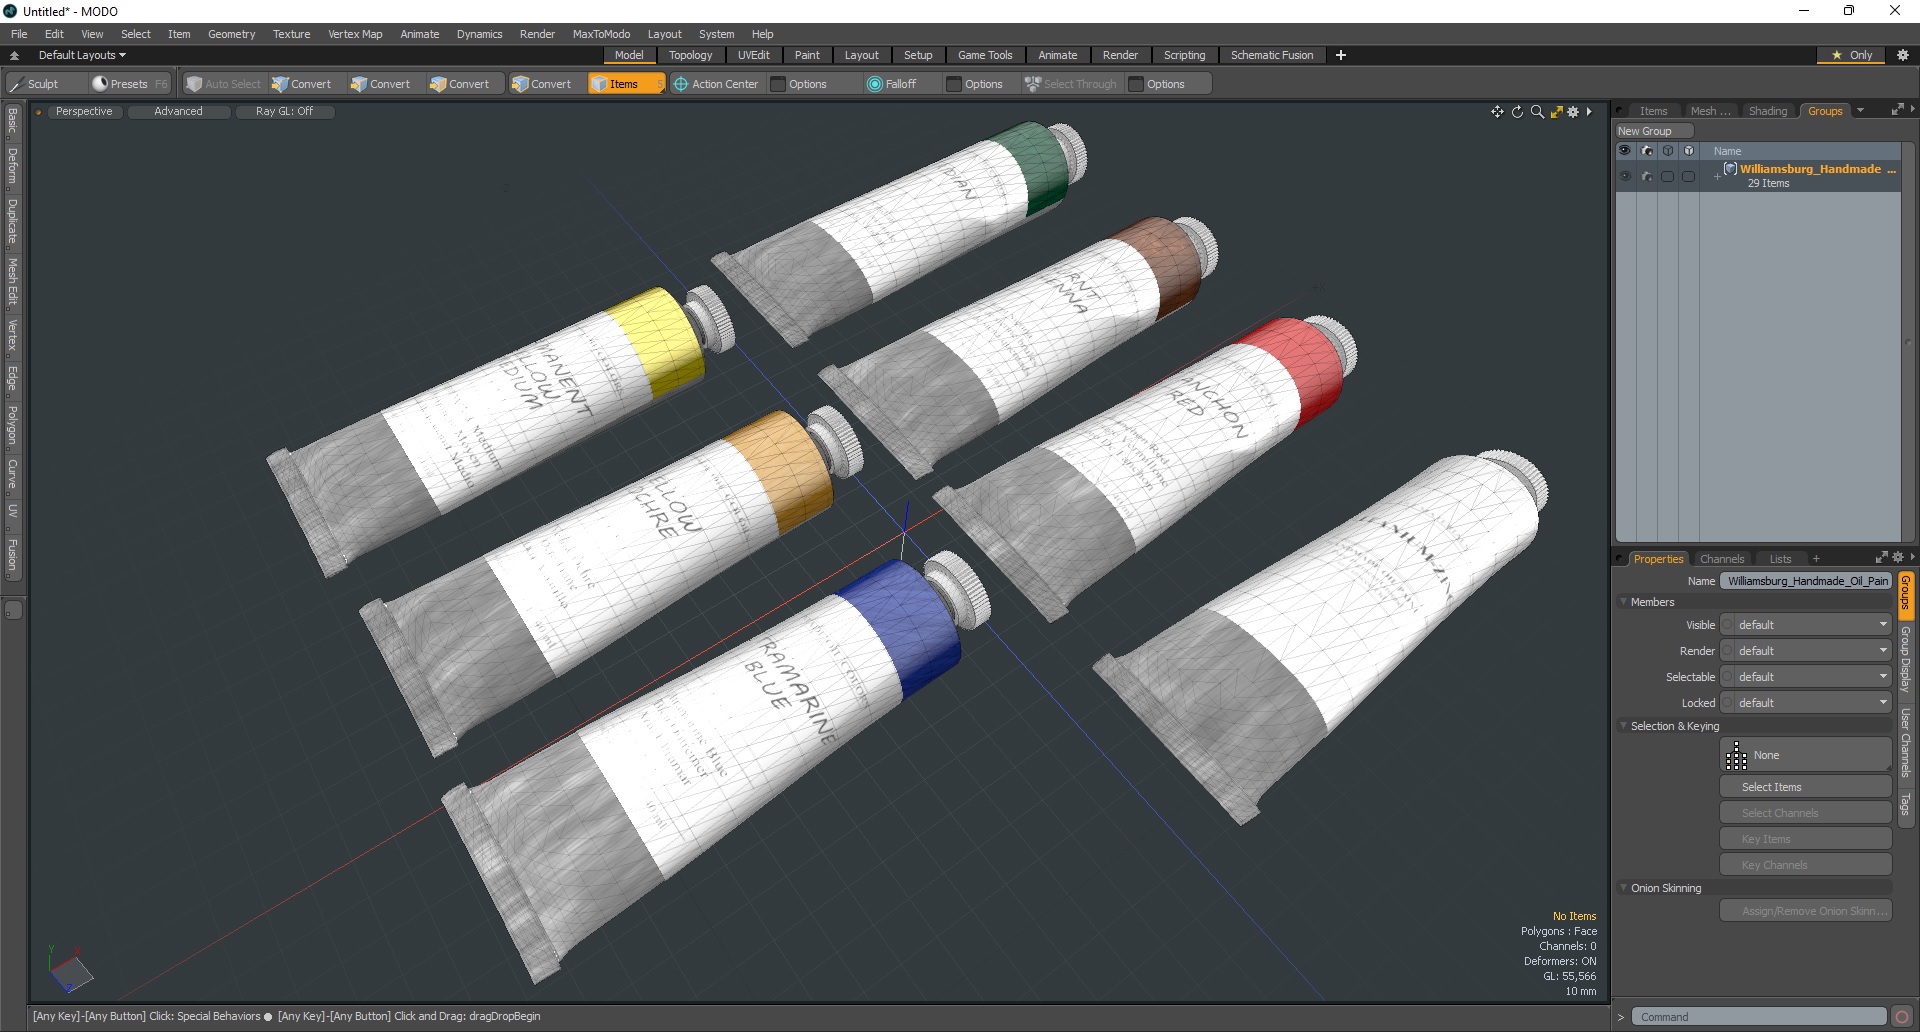Image resolution: width=1920 pixels, height=1032 pixels.
Task: Click viewport rotate icon
Action: (1517, 112)
